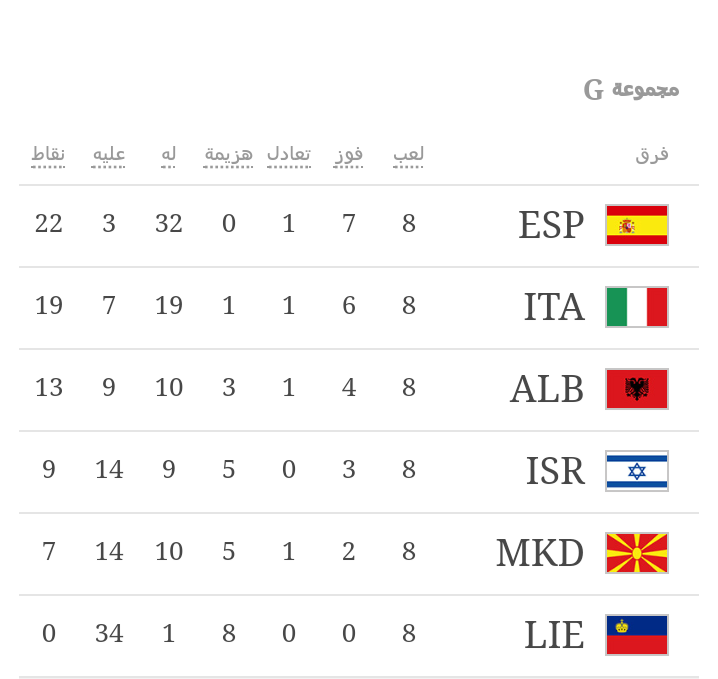Click the هزيمة losses column header
Viewport: 718px width, 679px height.
(x=229, y=154)
